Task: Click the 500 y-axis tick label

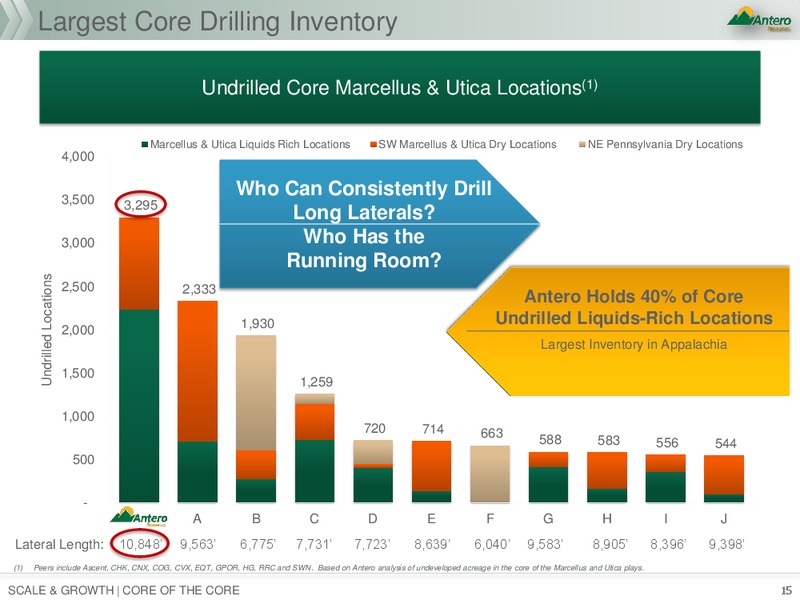Action: 83,460
